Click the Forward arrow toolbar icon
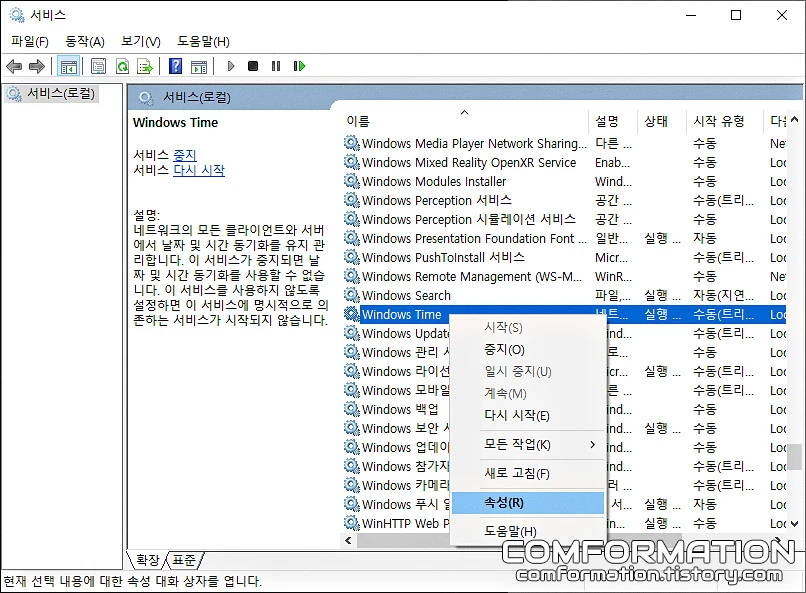 point(37,66)
